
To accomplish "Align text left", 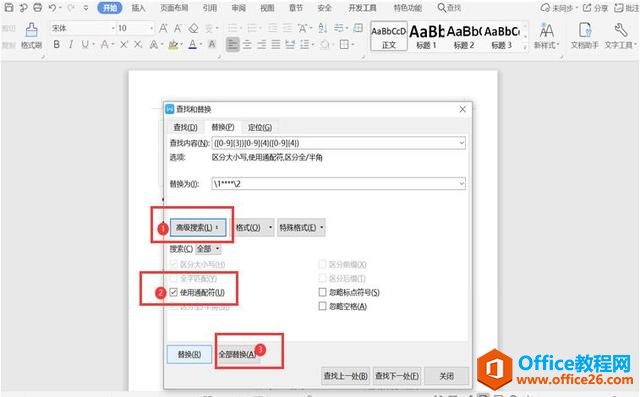I will tap(233, 44).
